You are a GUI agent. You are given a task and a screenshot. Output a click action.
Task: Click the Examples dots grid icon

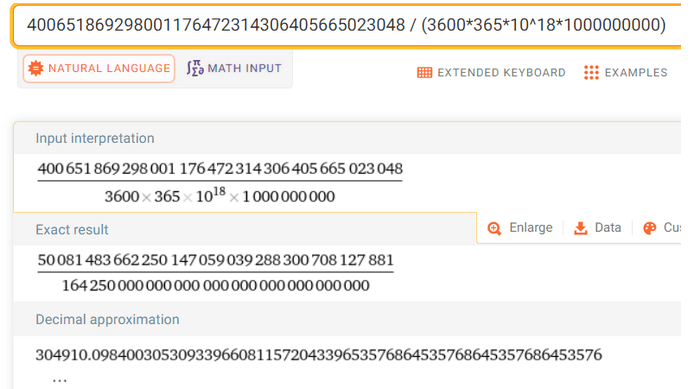point(591,72)
